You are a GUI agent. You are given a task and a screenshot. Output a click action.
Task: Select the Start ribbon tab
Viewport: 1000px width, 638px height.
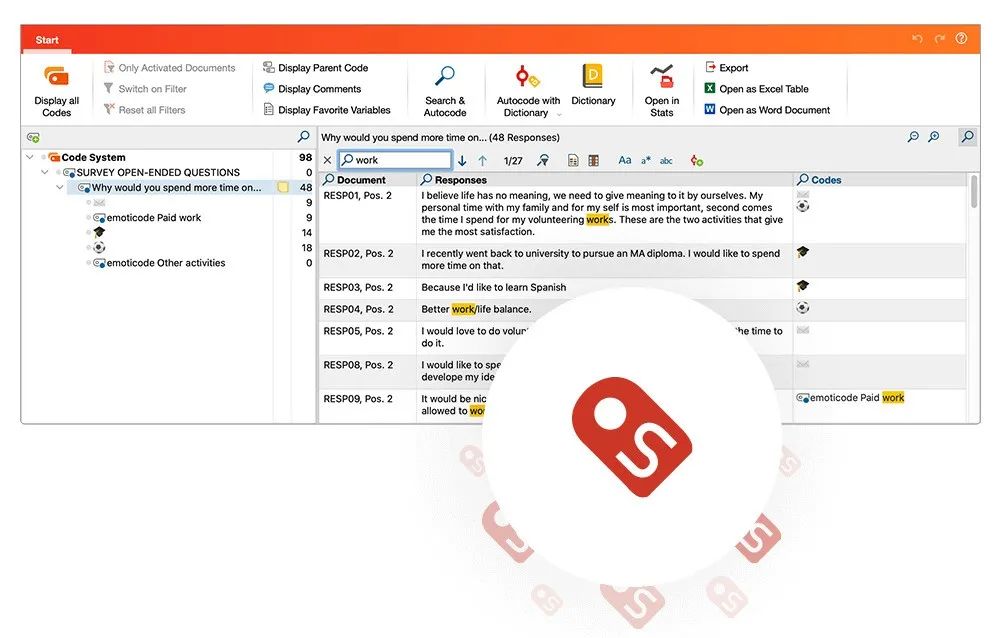47,40
